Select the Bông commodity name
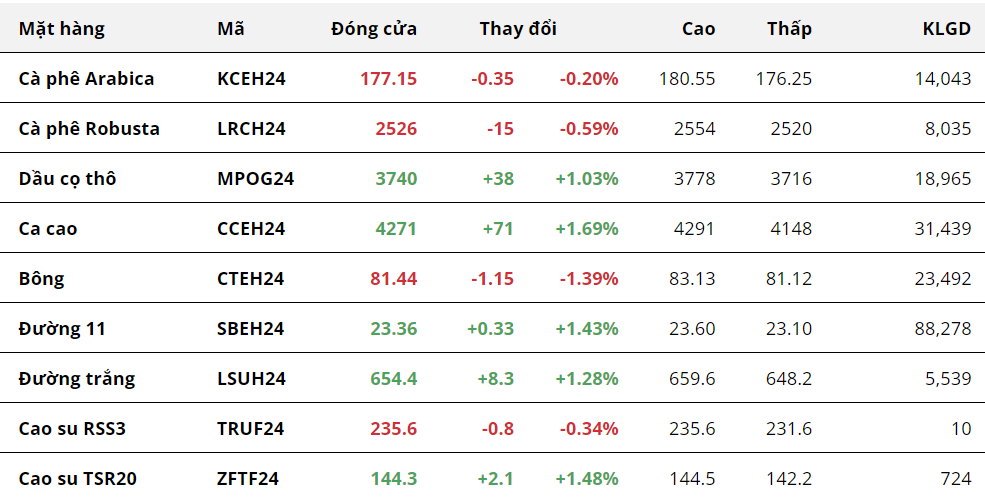The image size is (985, 500). click(x=41, y=279)
